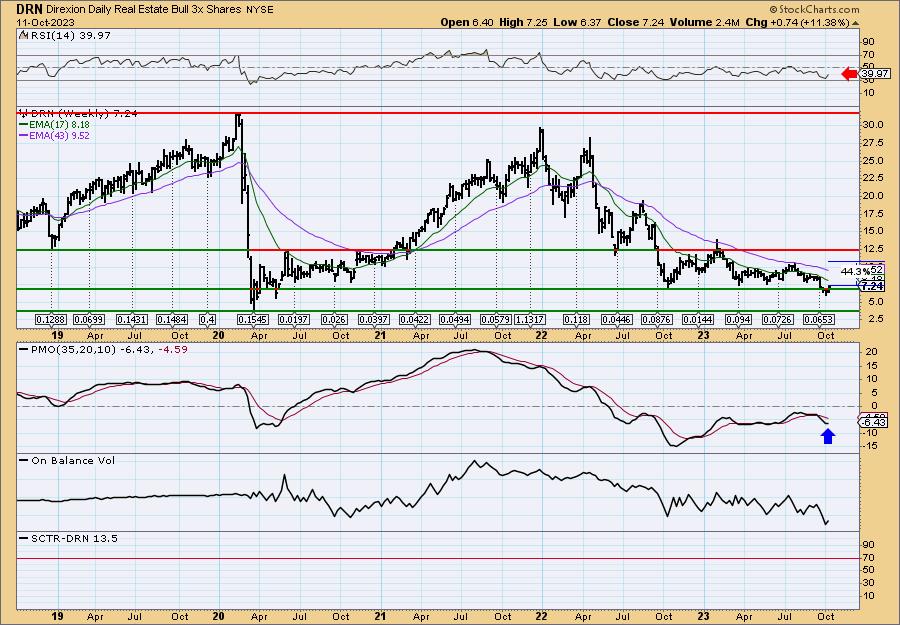
Task: Click the 44.3% annotation label
Action: pos(855,270)
